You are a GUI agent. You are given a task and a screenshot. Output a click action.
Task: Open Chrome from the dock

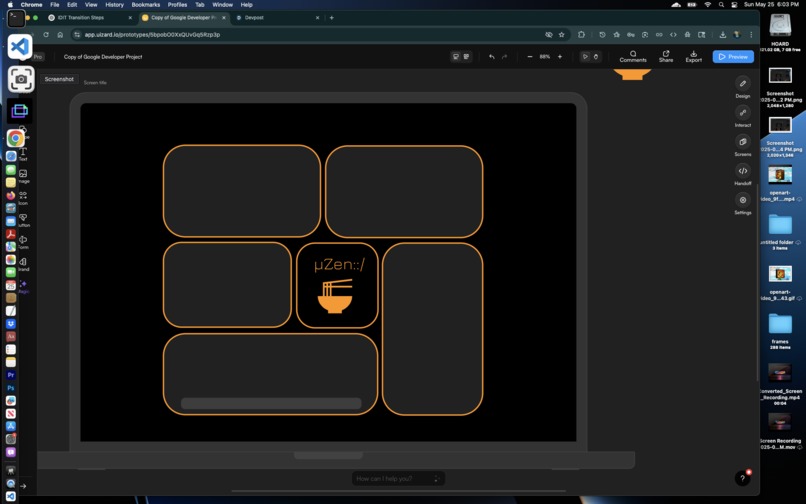click(x=15, y=138)
